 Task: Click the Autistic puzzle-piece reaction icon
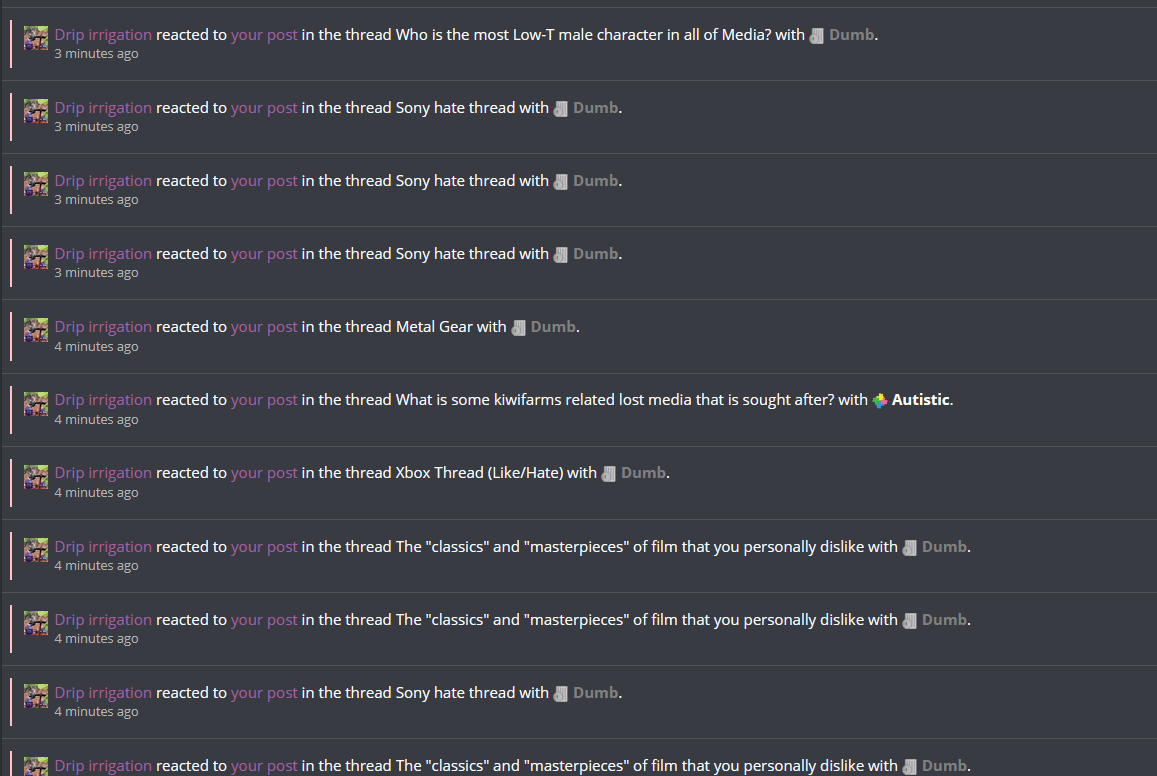(880, 401)
